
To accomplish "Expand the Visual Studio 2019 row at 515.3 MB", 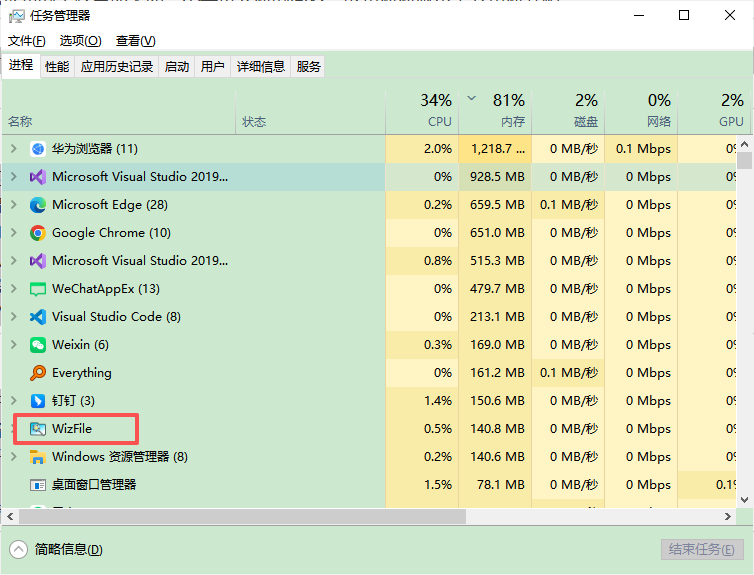I will 14,261.
